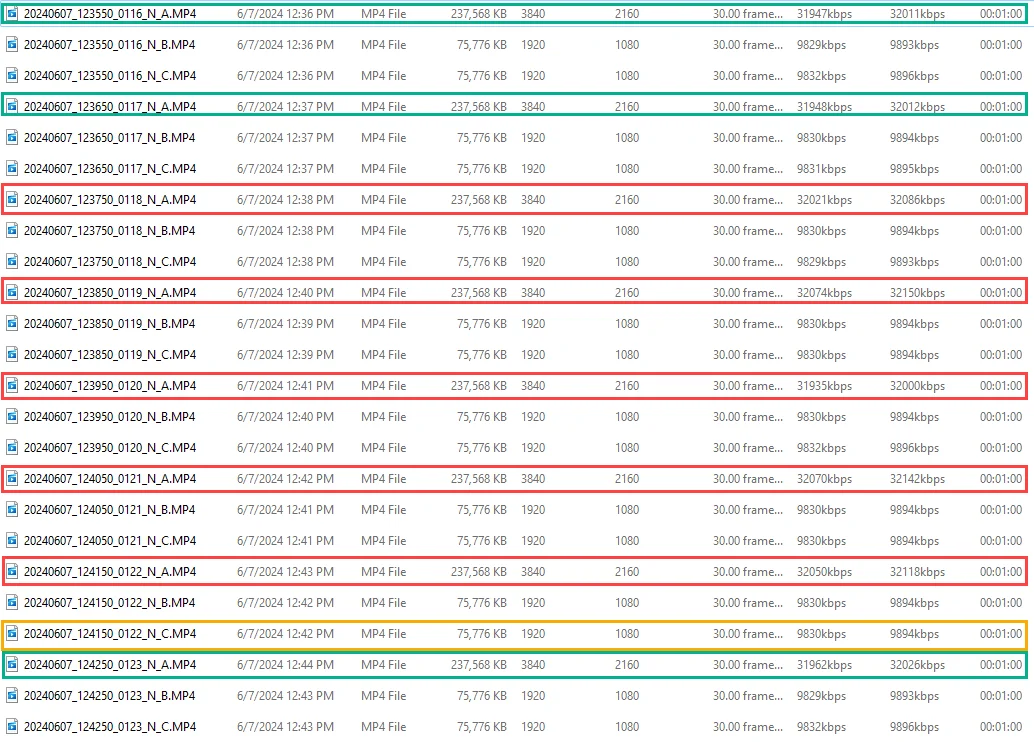Select file name 20240607_124150_0122_N_A.MP4
The width and height of the screenshot is (1034, 742).
pyautogui.click(x=110, y=572)
